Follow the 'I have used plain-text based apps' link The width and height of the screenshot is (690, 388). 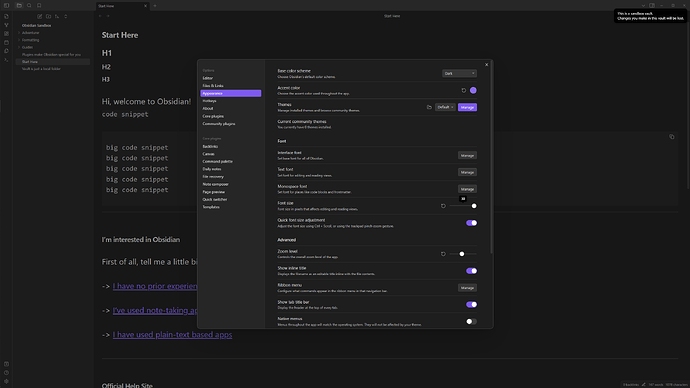172,335
